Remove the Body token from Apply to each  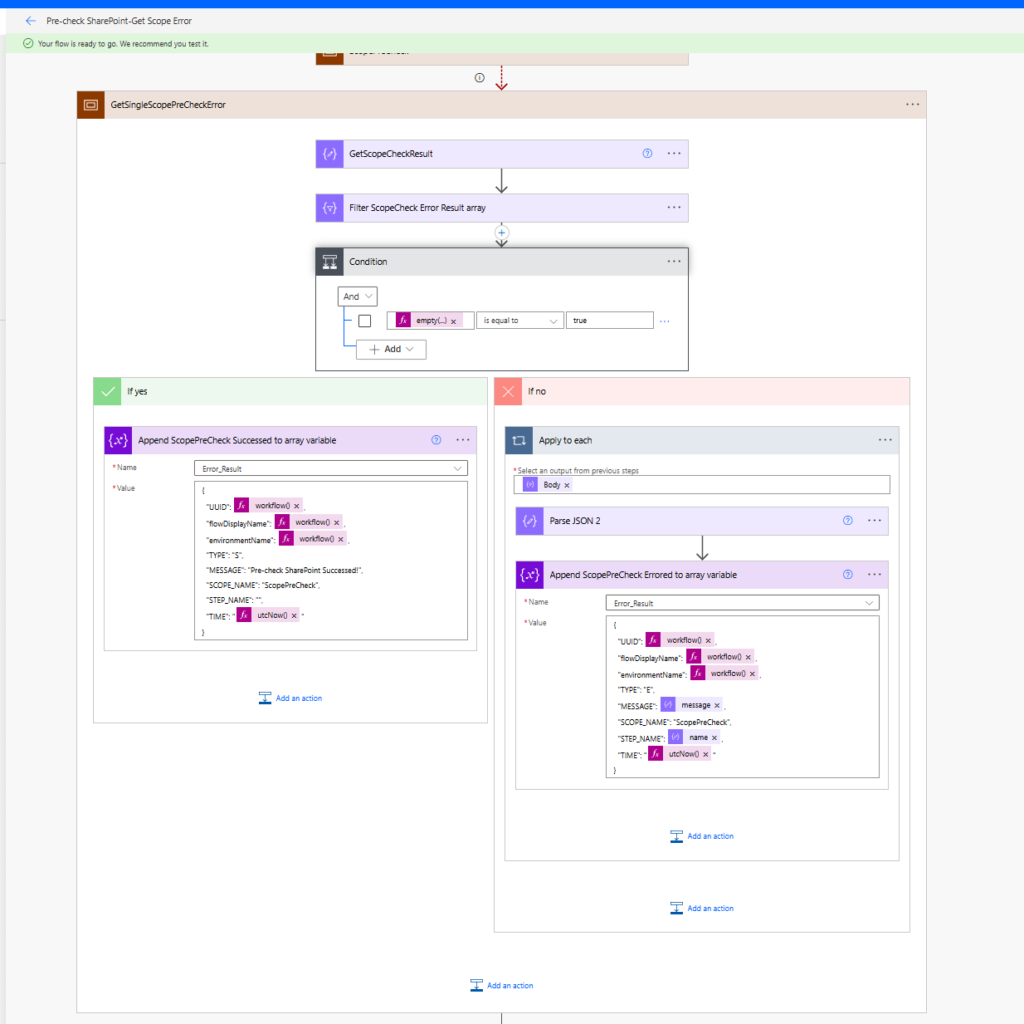(567, 485)
